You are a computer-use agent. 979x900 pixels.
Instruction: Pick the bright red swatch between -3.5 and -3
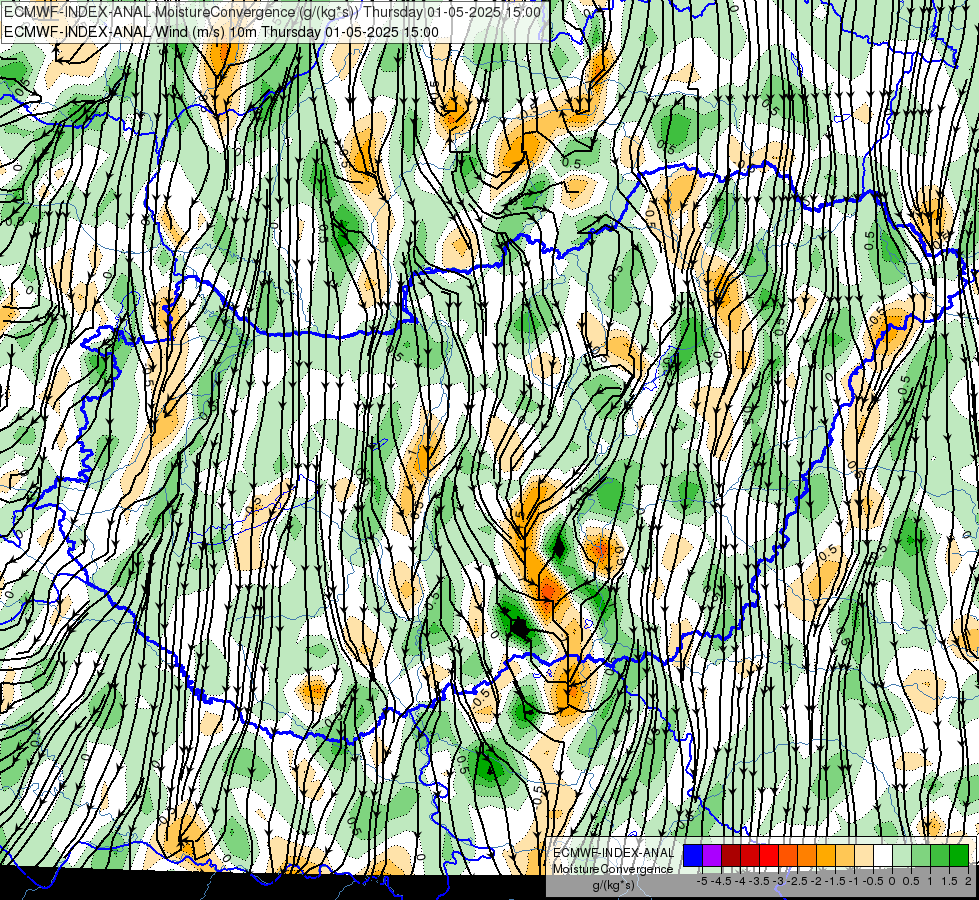(769, 855)
